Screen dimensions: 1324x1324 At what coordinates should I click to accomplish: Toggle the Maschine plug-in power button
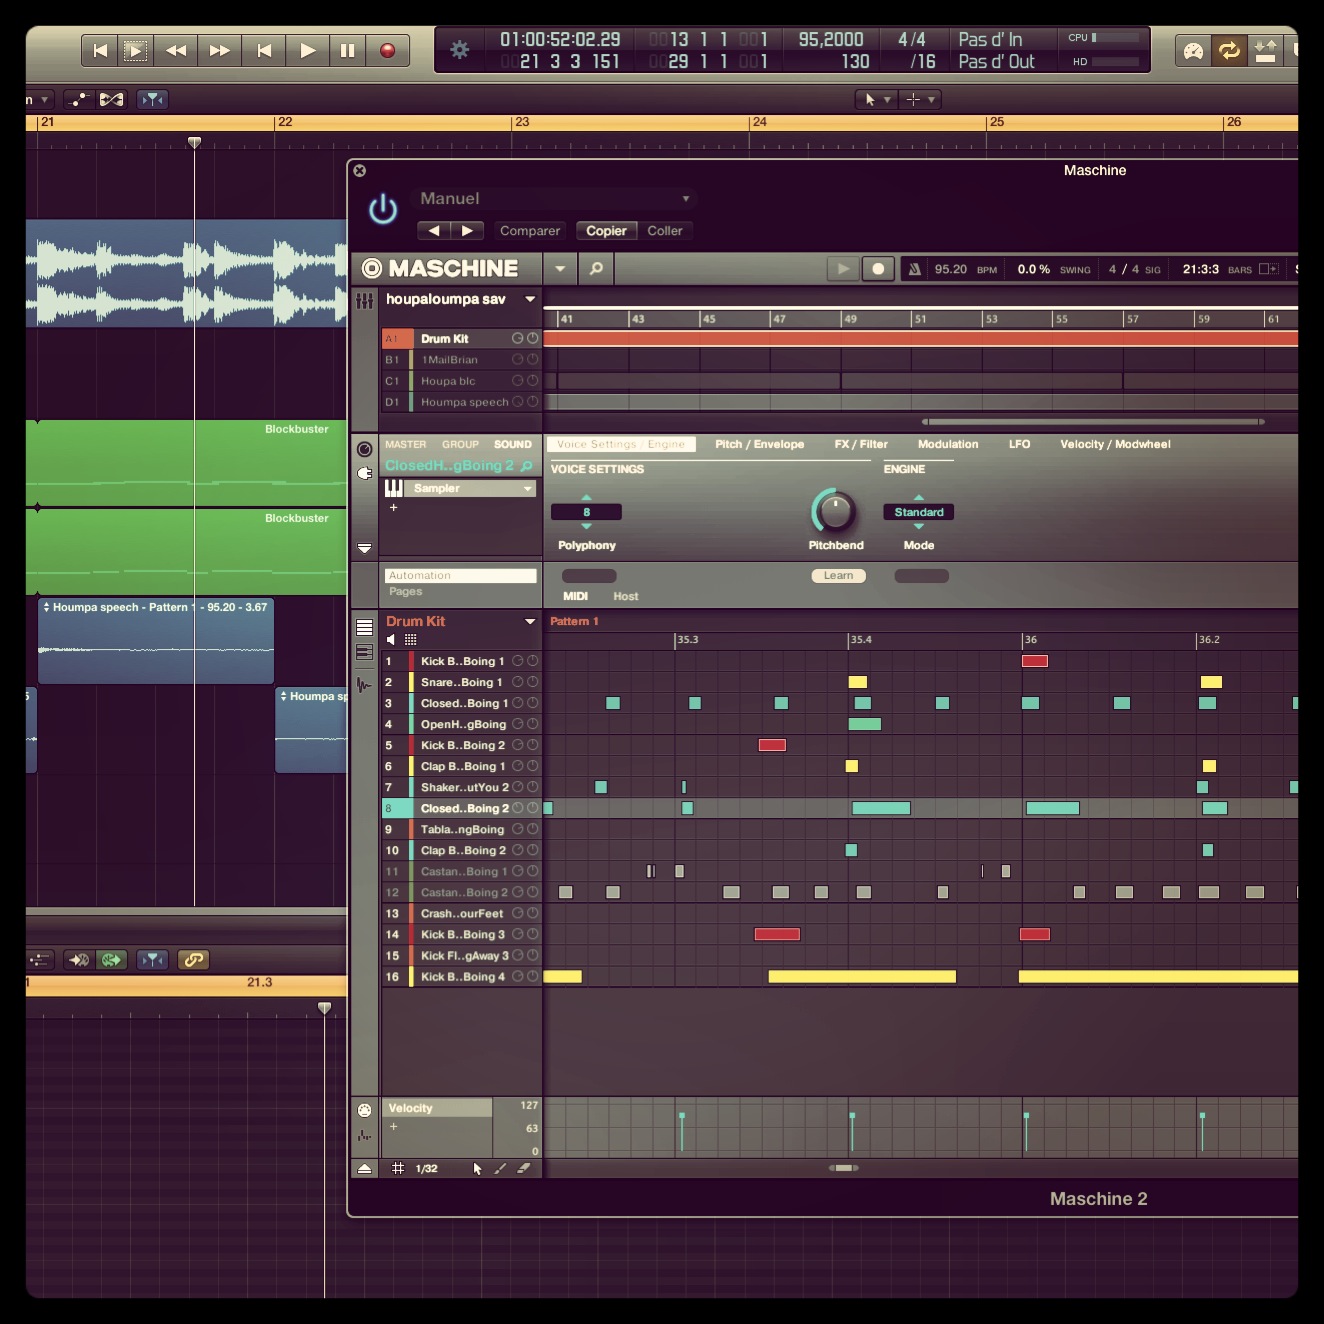click(383, 210)
